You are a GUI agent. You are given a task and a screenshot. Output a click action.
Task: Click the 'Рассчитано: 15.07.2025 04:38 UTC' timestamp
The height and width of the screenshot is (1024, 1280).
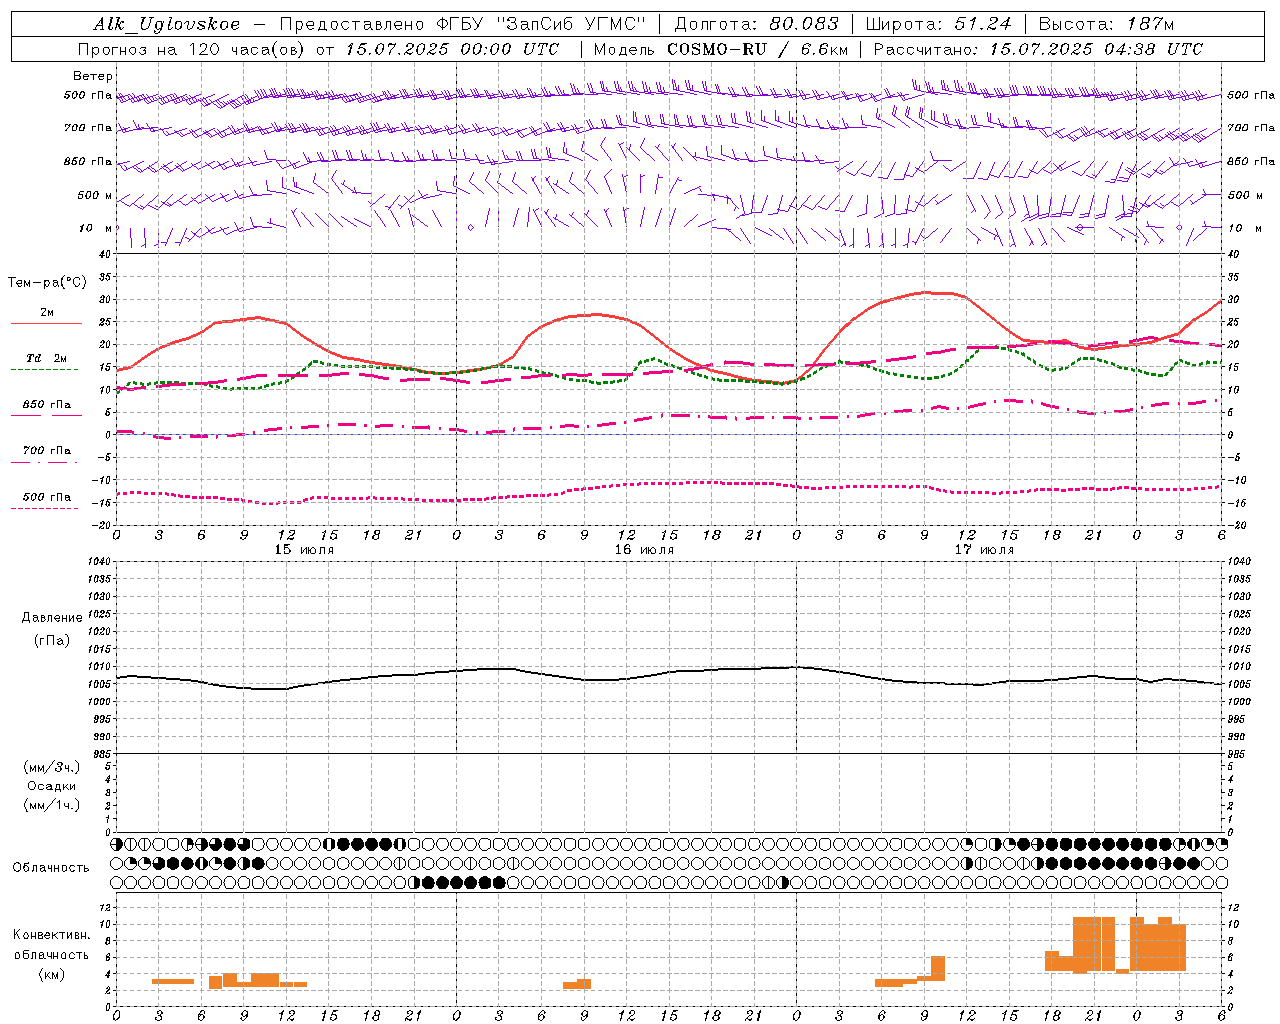coord(1038,49)
